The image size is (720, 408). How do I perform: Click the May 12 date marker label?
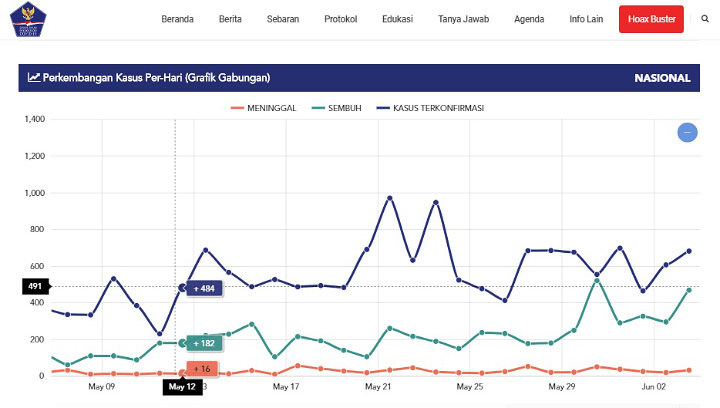182,387
